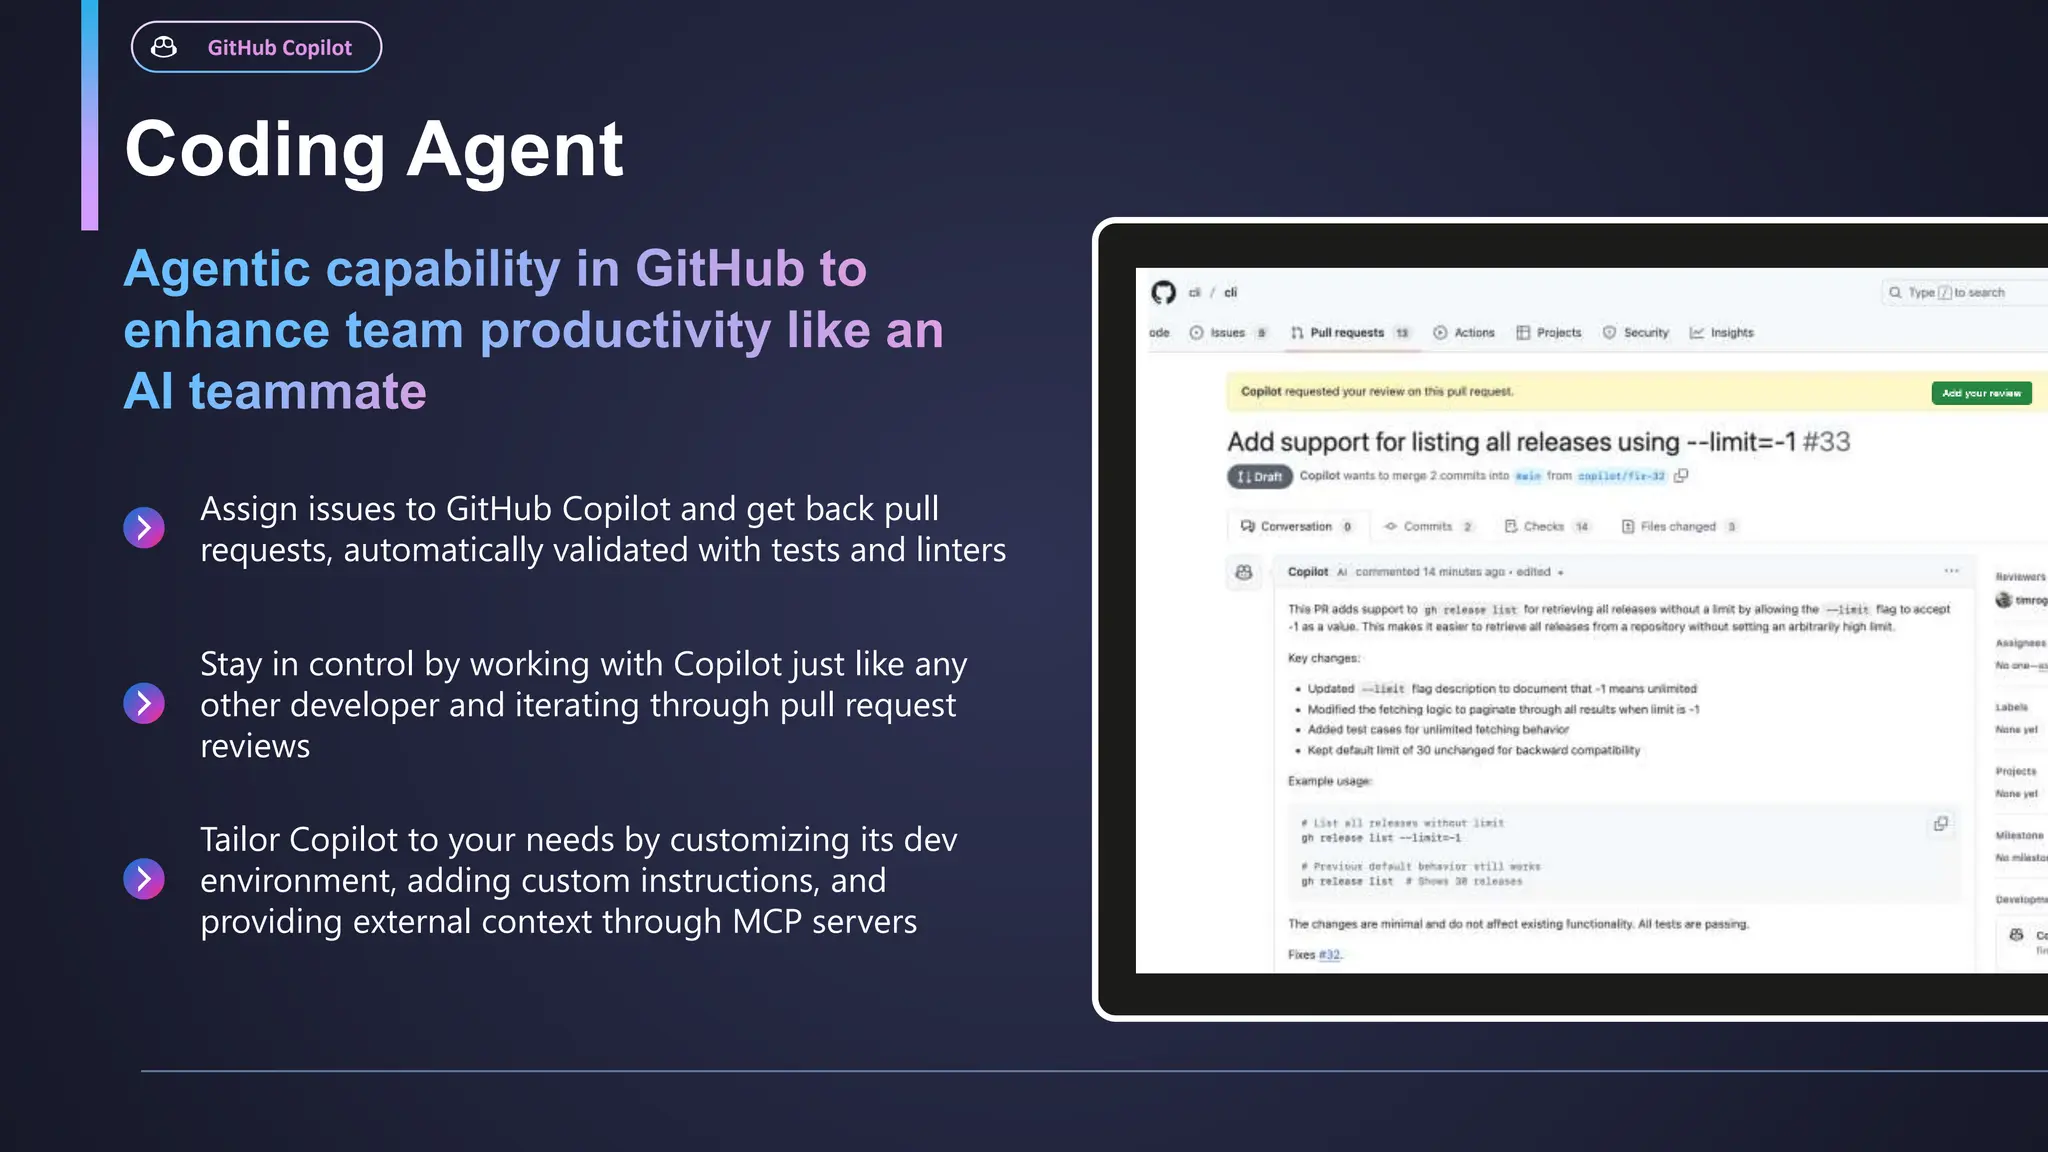Click 'gh release list --limit=-1' code line
The height and width of the screenshot is (1152, 2048).
(x=1381, y=838)
